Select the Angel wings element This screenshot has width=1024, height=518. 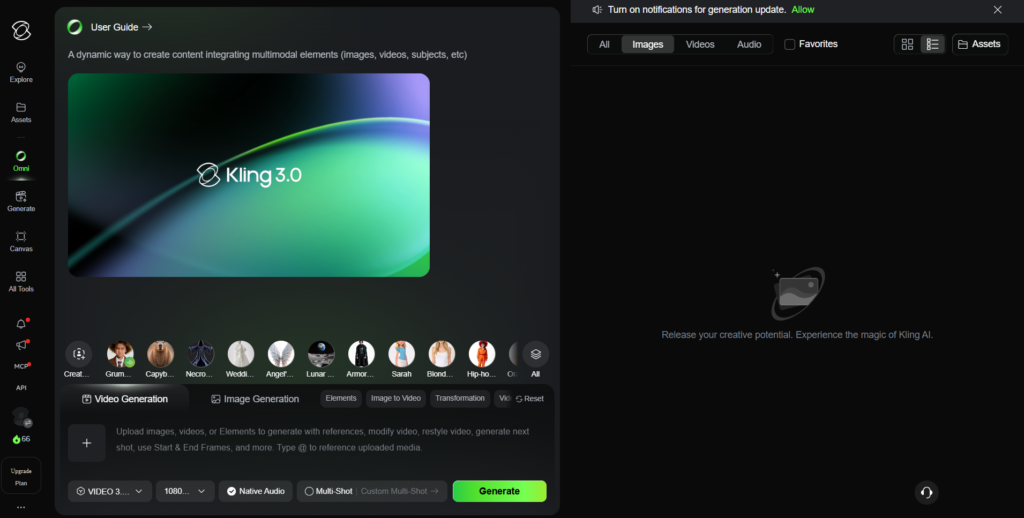coord(281,354)
